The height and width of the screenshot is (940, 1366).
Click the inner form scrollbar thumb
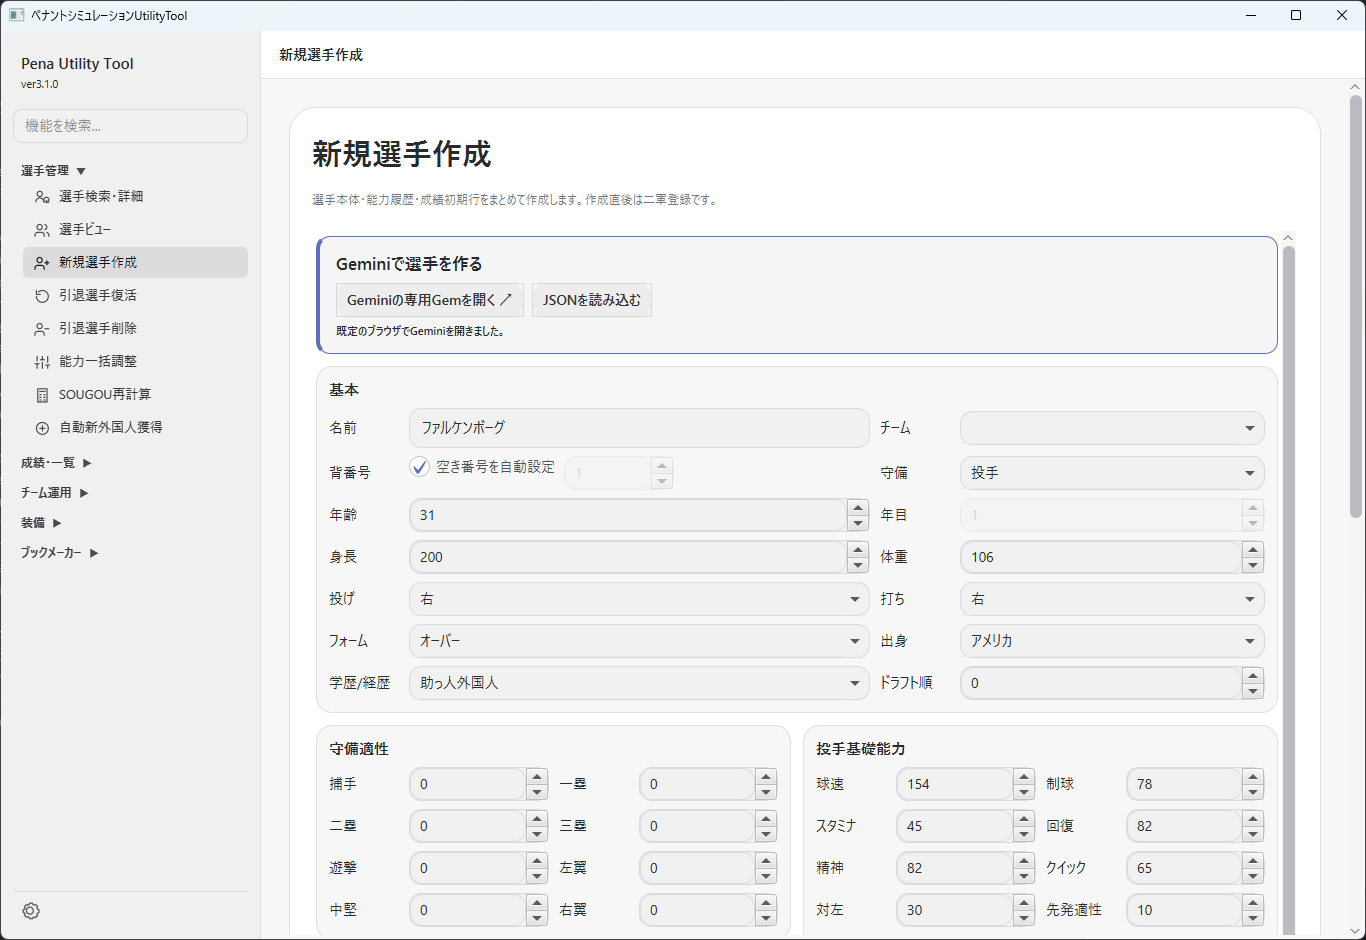point(1289,590)
